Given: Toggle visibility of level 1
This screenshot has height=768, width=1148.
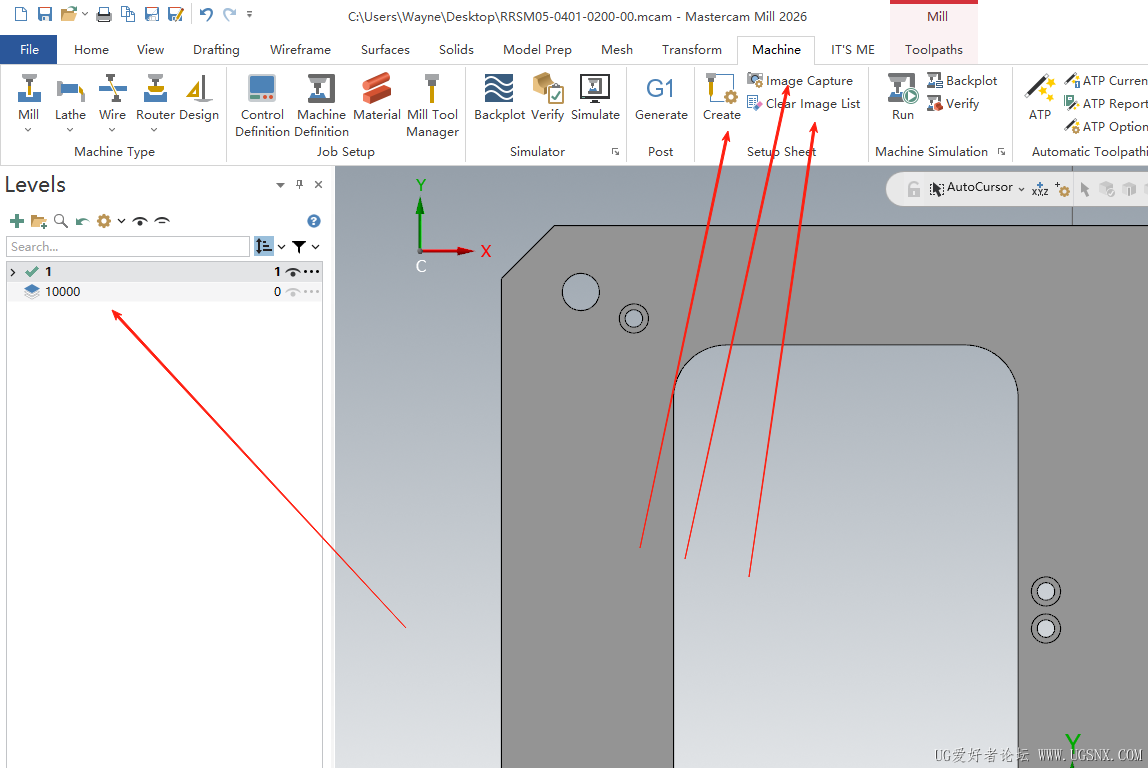Looking at the screenshot, I should 293,272.
